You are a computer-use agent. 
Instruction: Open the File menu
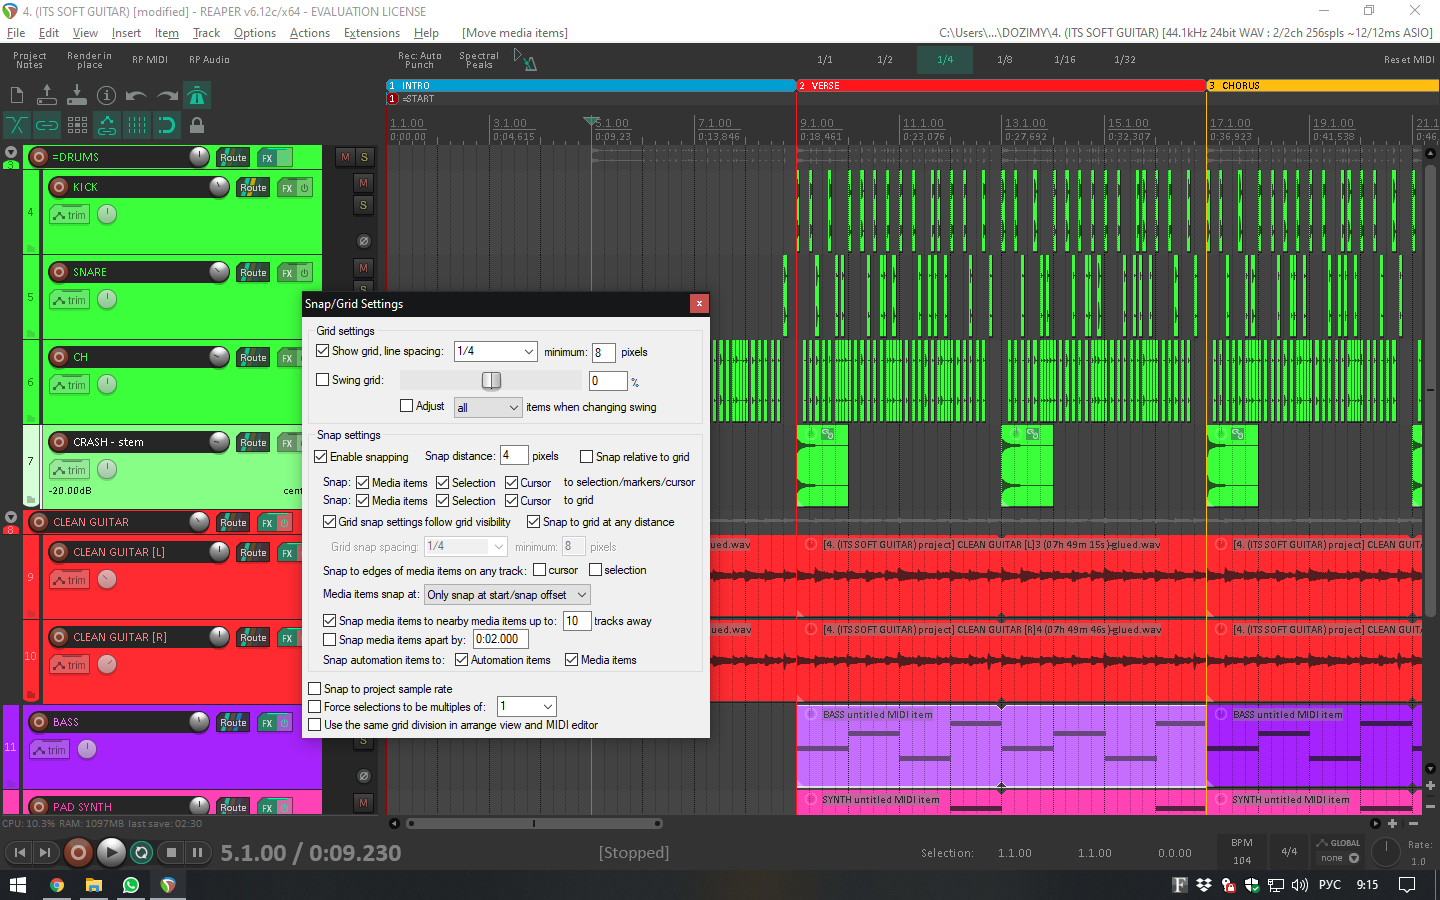(x=16, y=33)
